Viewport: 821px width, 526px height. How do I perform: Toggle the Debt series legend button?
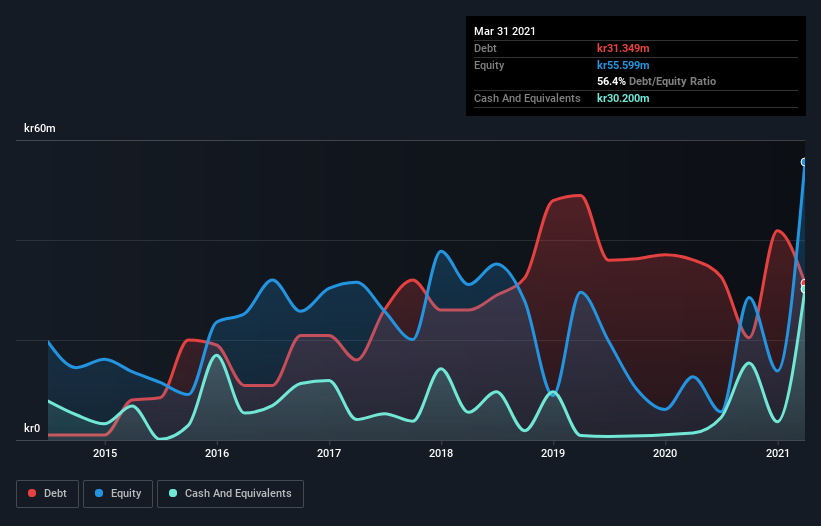[x=48, y=494]
